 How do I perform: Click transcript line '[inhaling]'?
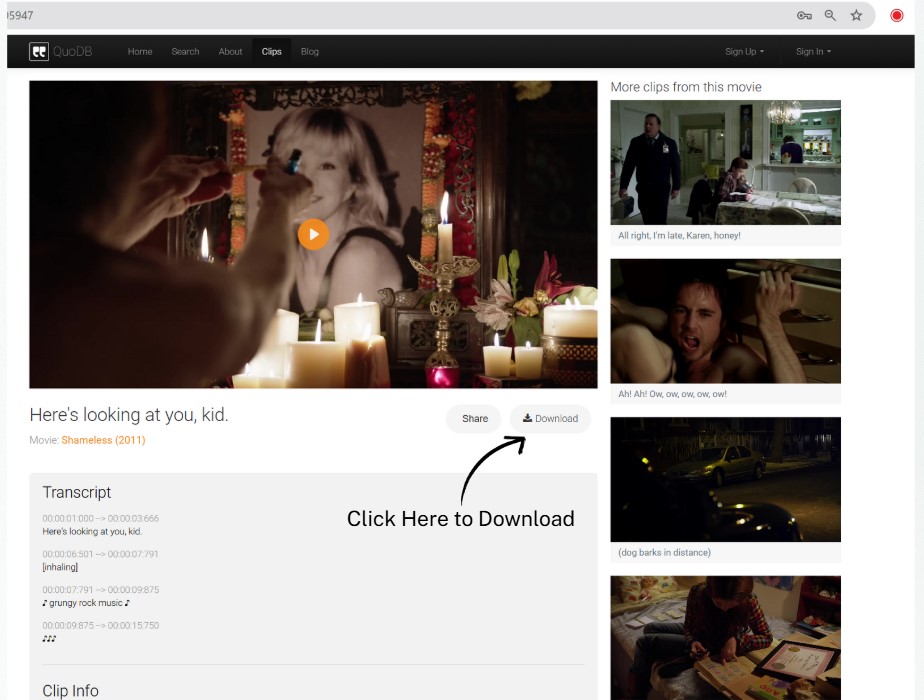(60, 567)
